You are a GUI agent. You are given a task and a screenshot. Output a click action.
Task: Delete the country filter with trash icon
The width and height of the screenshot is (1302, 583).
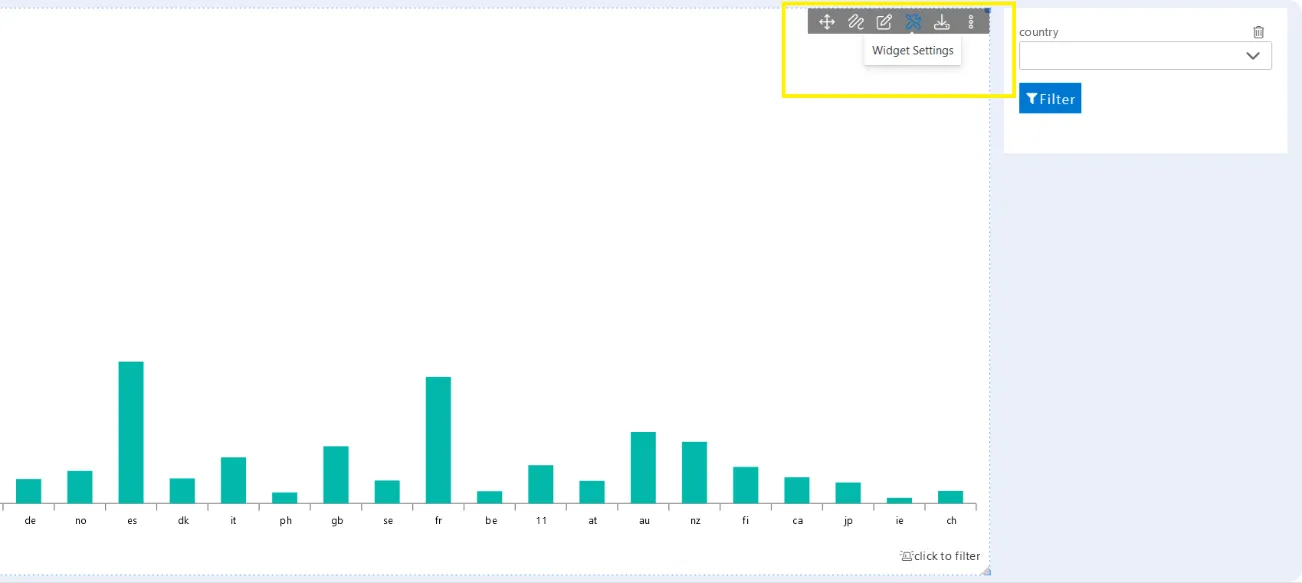click(1258, 32)
